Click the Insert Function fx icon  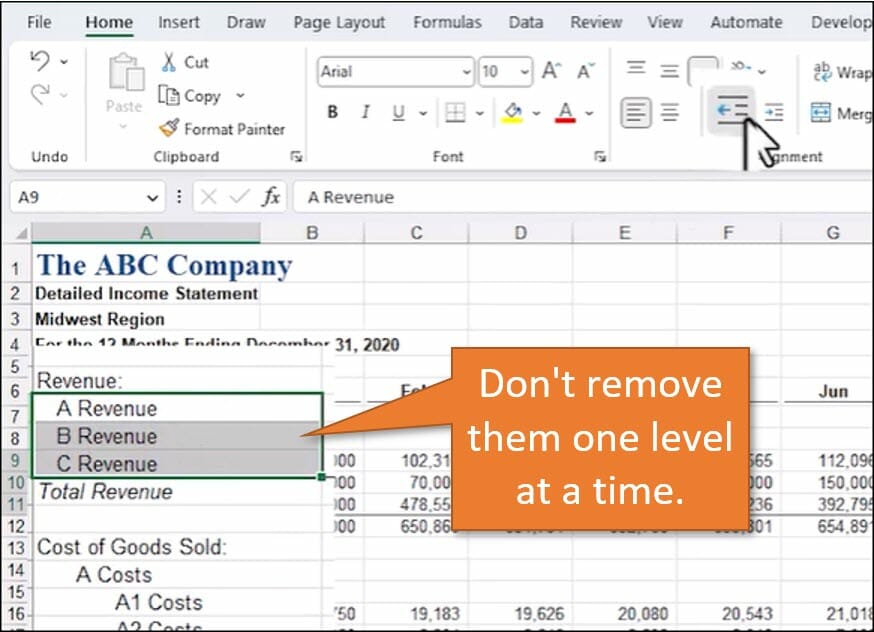pos(271,197)
